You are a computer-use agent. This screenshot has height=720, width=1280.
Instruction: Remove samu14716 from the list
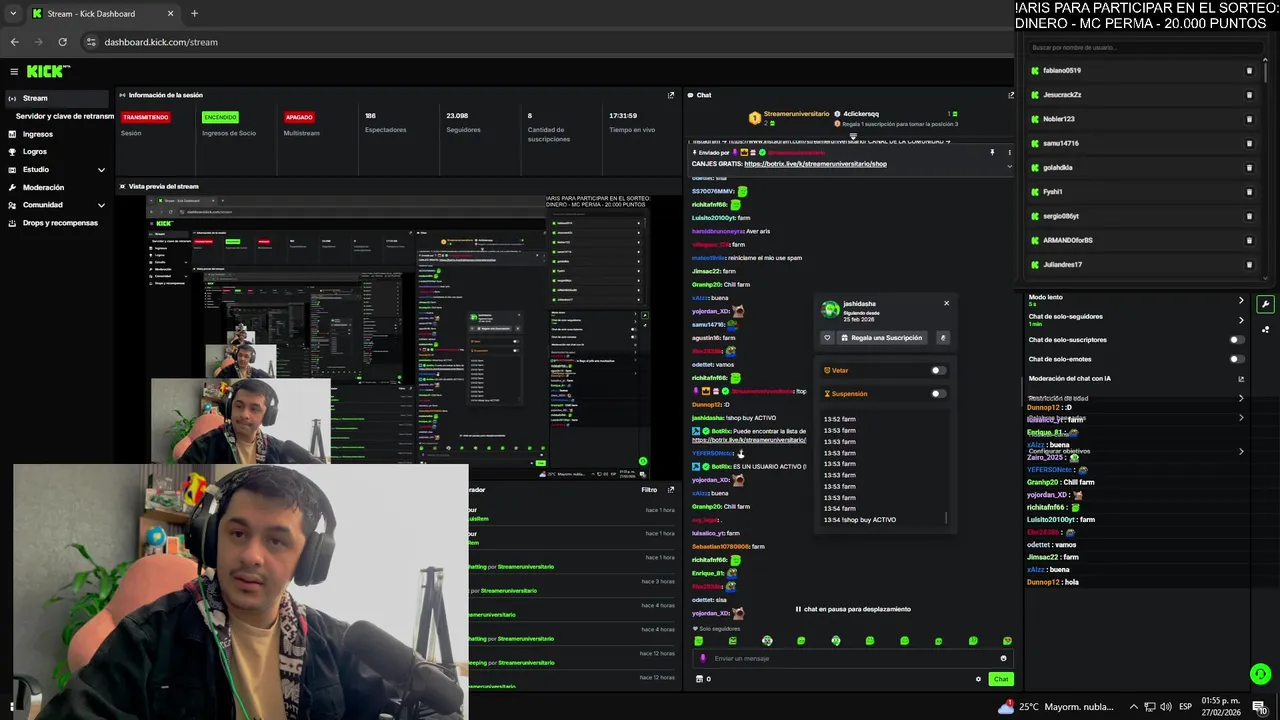[1249, 143]
